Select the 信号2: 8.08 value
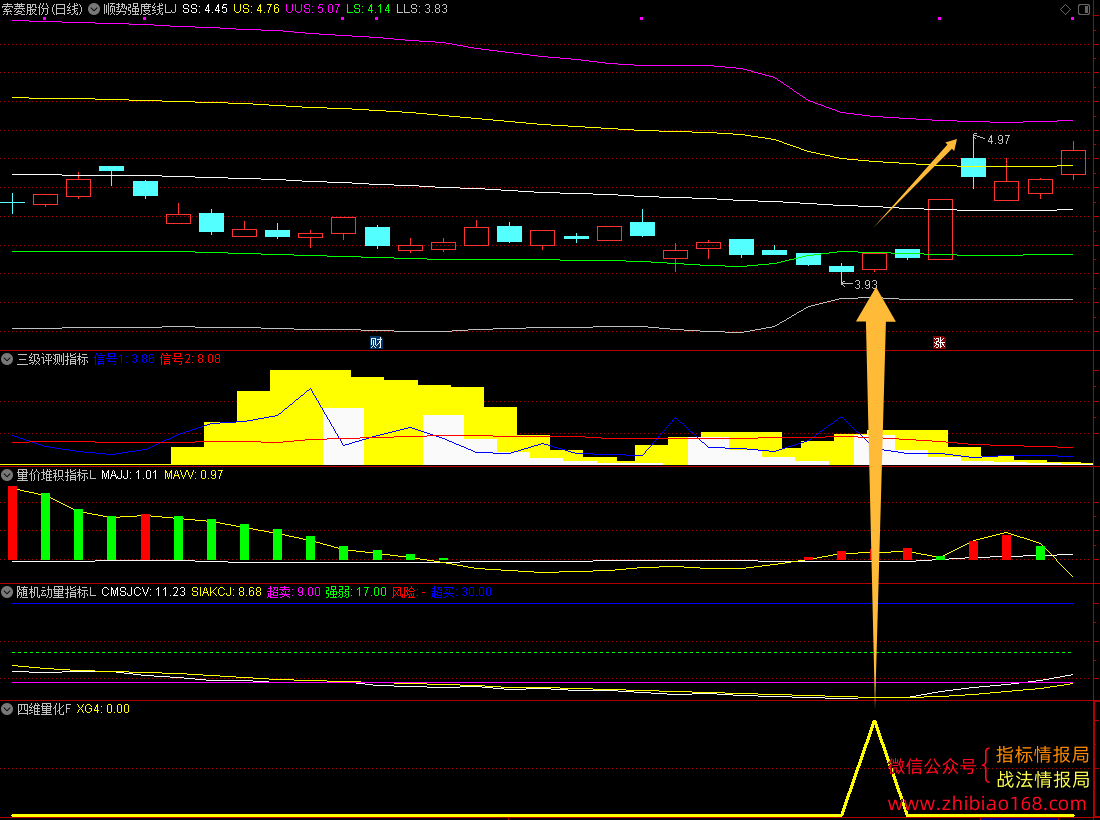Image resolution: width=1100 pixels, height=820 pixels. pos(190,359)
